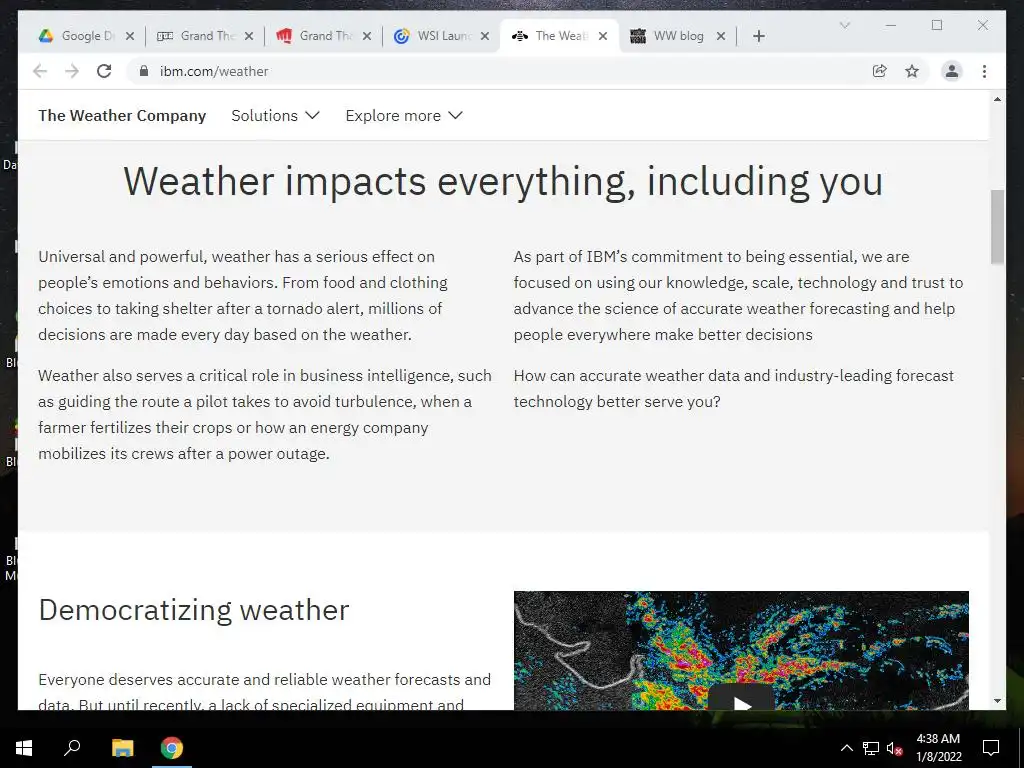
Task: Expand the Explore more dropdown menu
Action: [404, 116]
